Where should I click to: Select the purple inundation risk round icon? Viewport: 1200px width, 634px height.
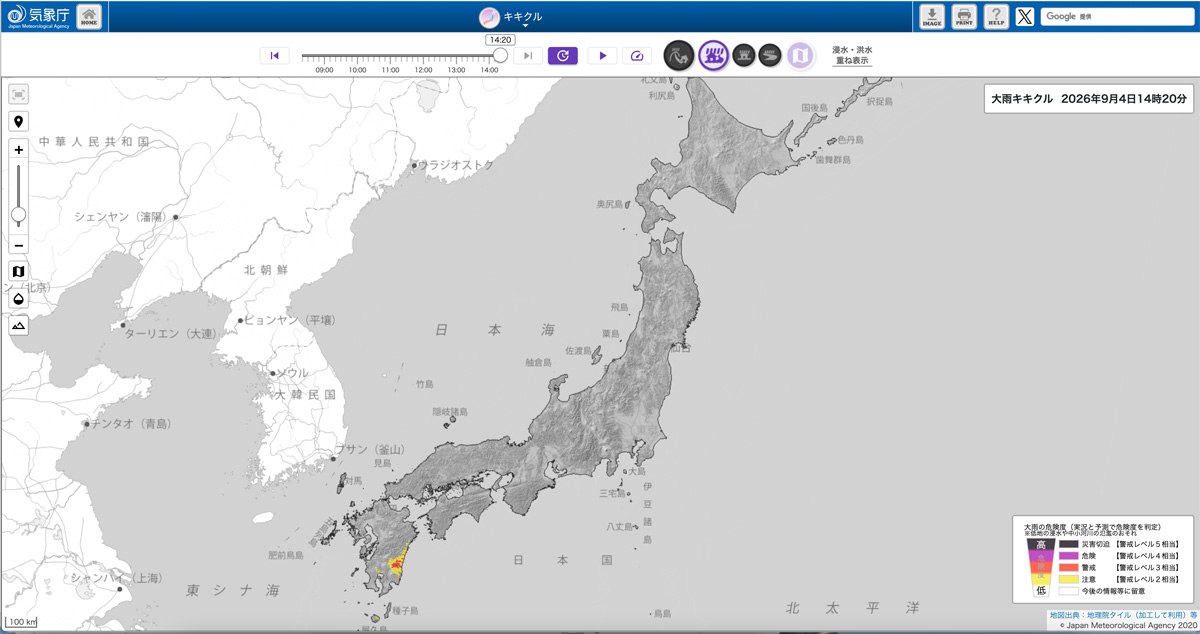pos(713,55)
